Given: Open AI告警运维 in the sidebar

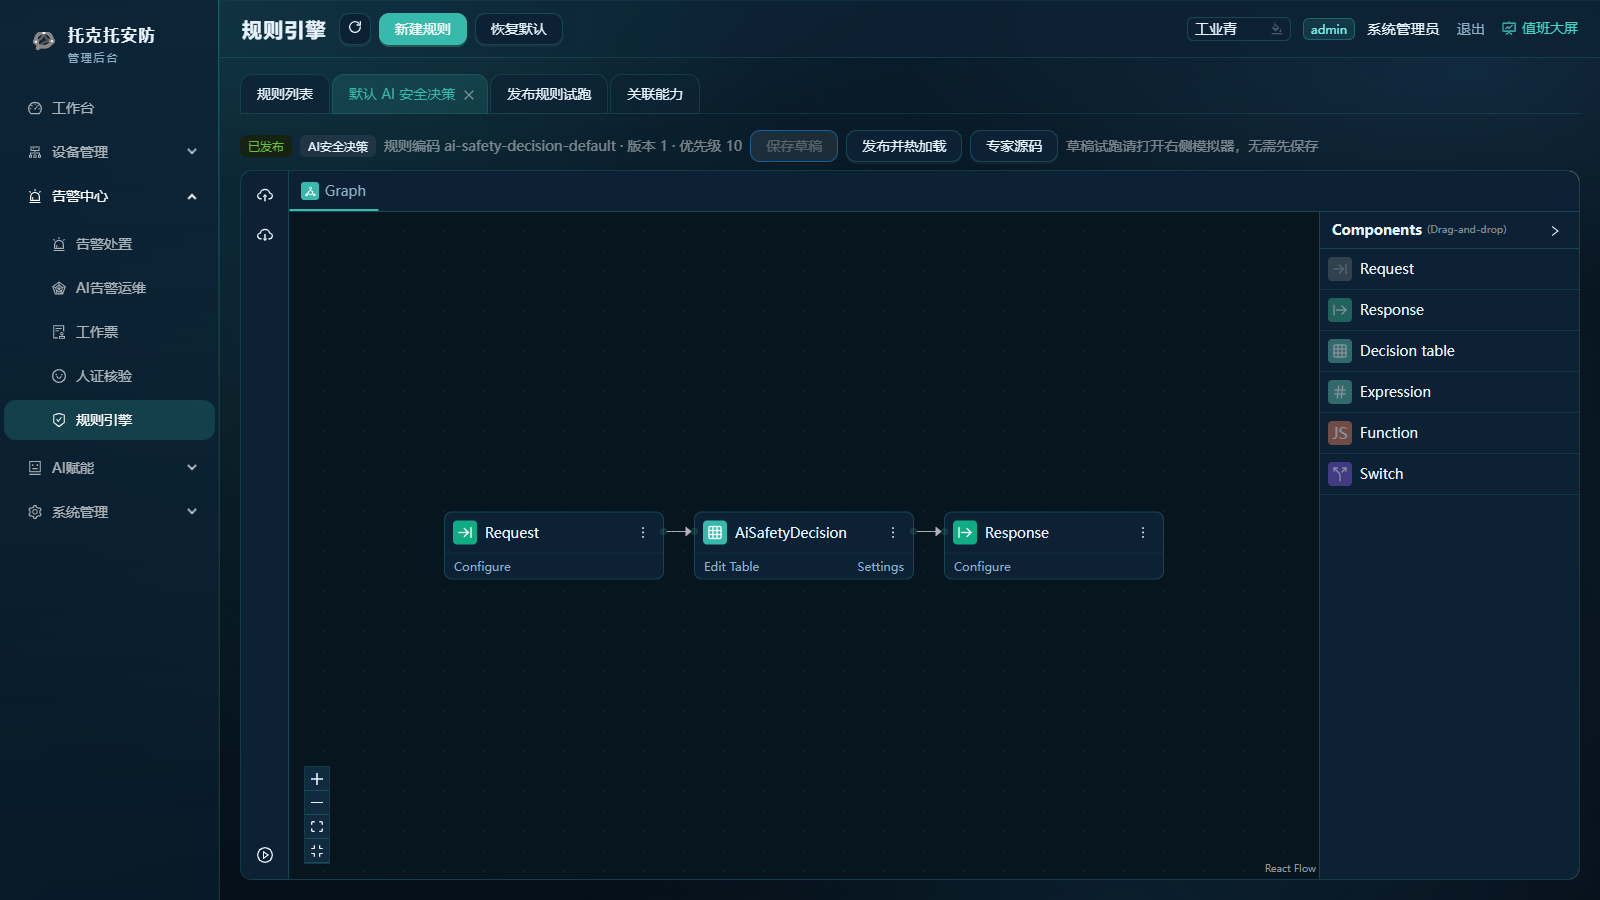Looking at the screenshot, I should point(110,288).
